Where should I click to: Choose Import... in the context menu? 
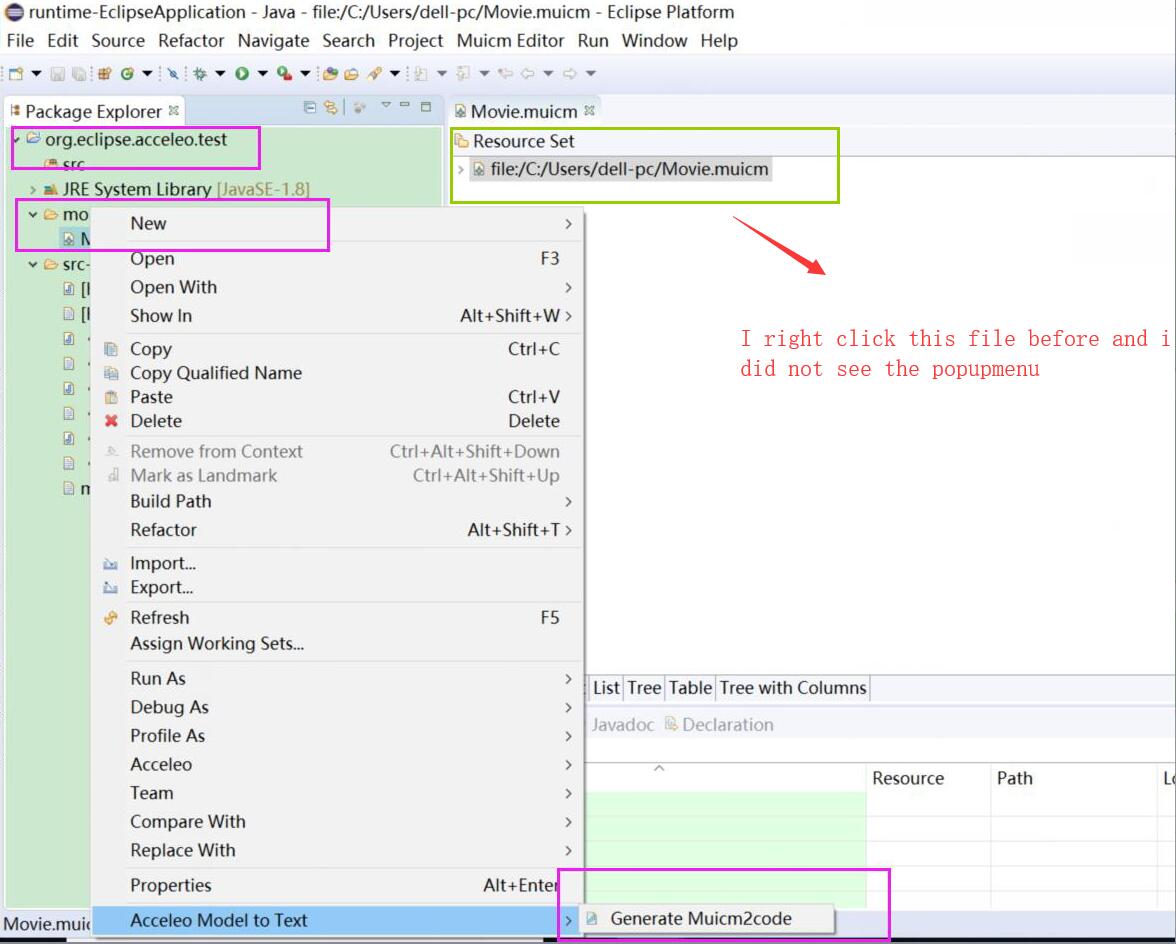(337, 563)
